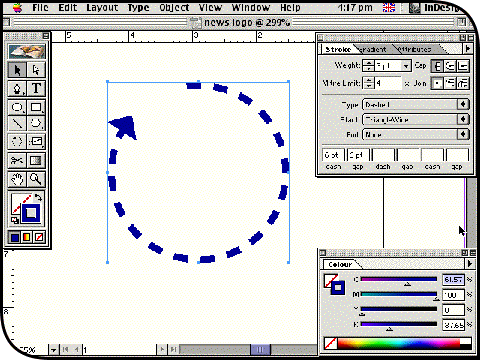Open the stroke Type dropdown
The height and width of the screenshot is (360, 480).
click(416, 105)
